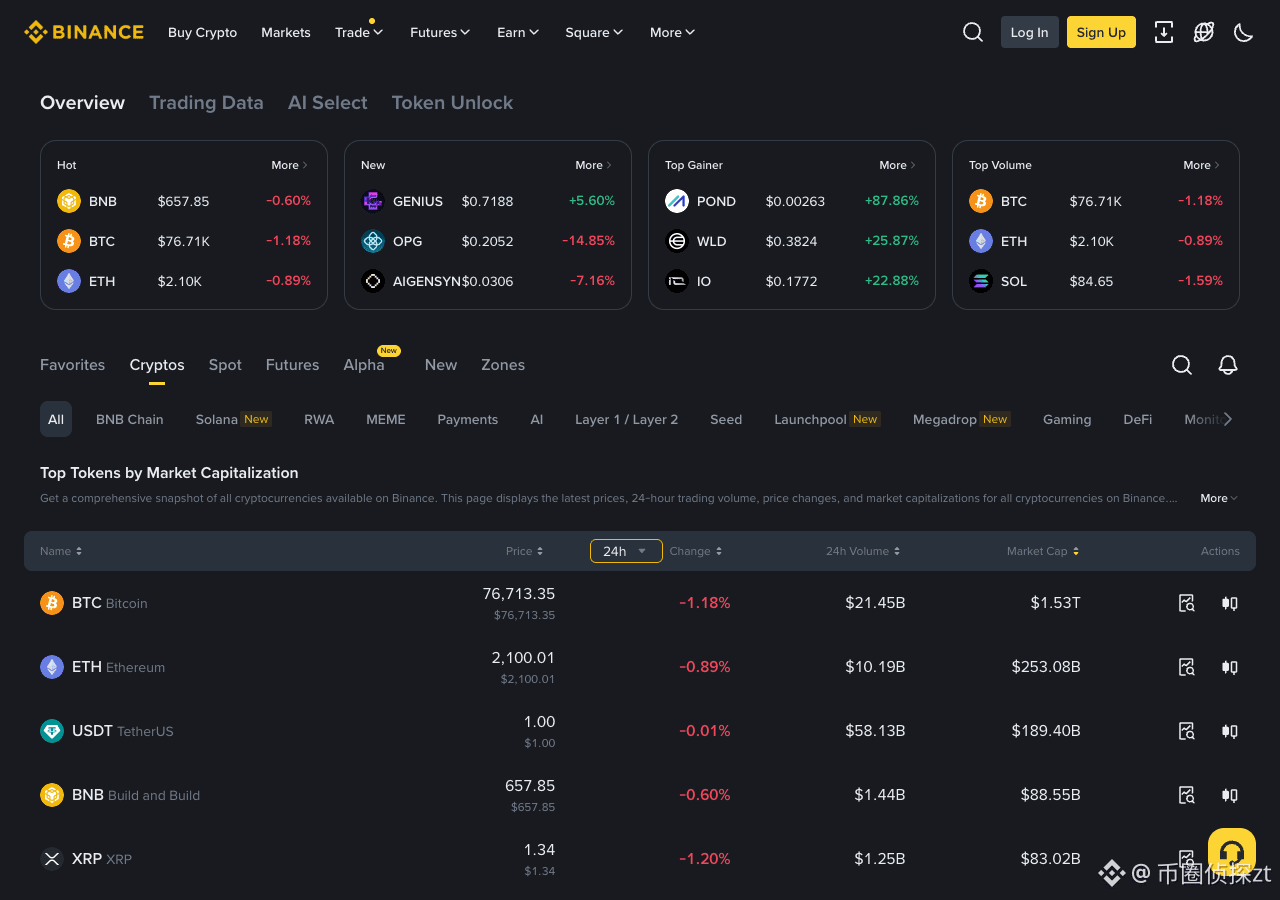Viewport: 1280px width, 900px height.
Task: Click the support headset chat icon
Action: click(x=1232, y=852)
